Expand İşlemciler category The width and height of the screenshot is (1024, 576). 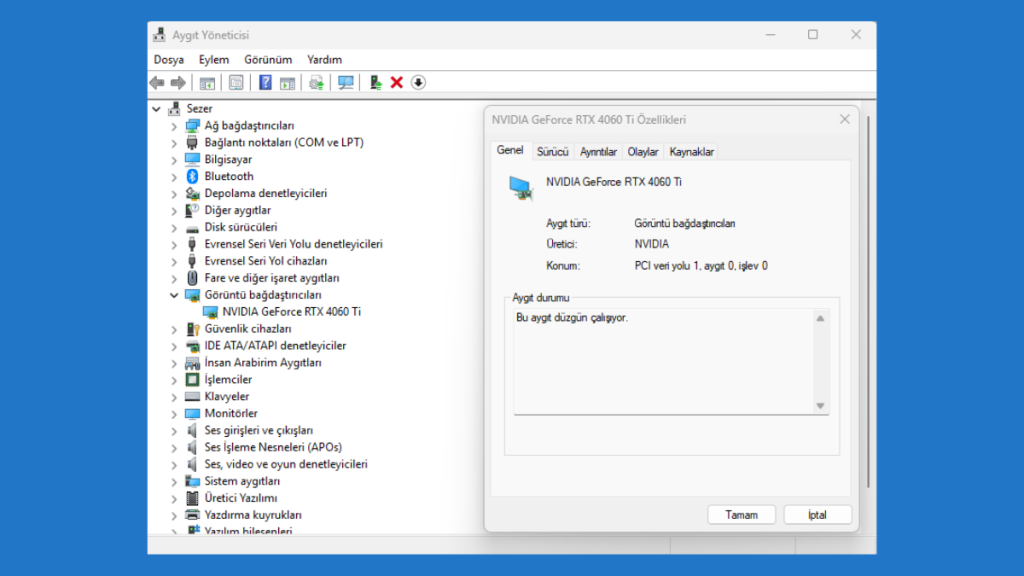[x=174, y=380]
